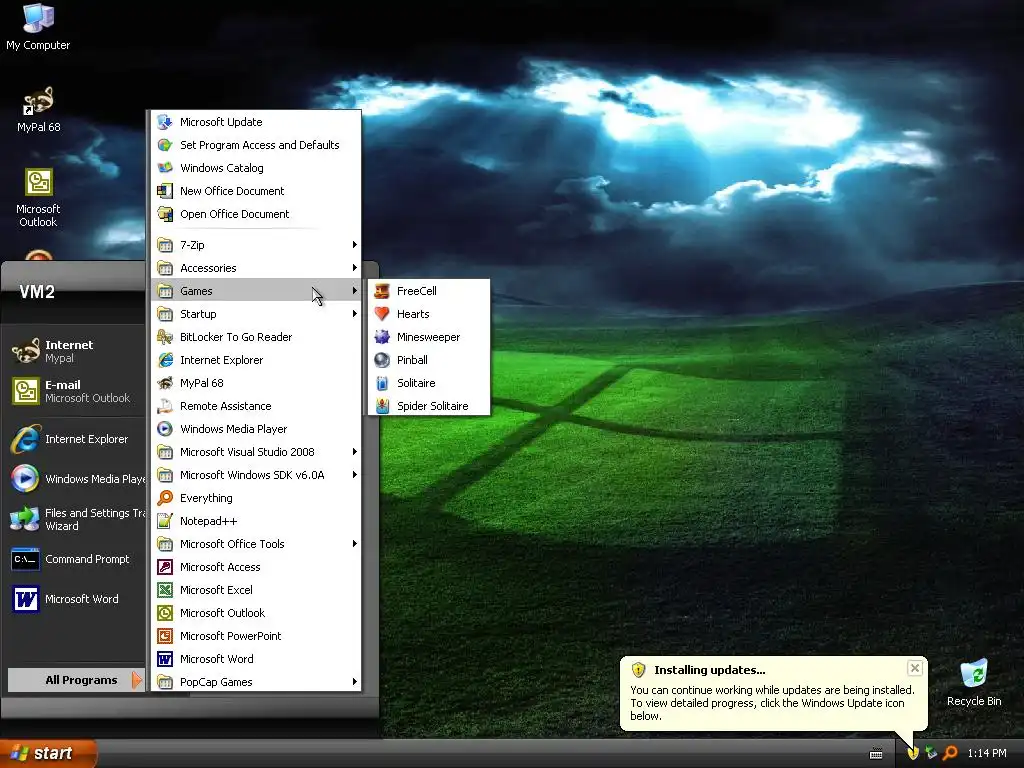Click the Microsoft Outlook icon in All Programs
Image resolution: width=1024 pixels, height=768 pixels.
coord(165,613)
